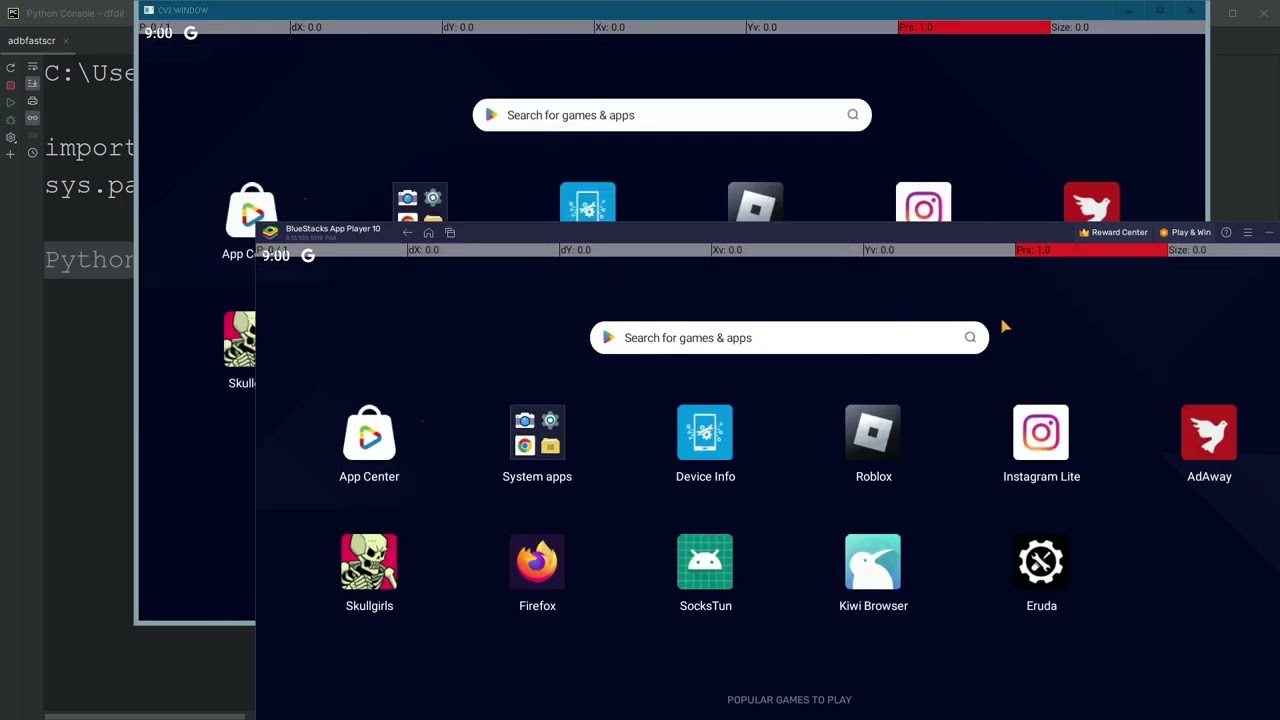Screen dimensions: 1280x720
Task: Click the Device Info icon in the CV2 window
Action: point(587,203)
